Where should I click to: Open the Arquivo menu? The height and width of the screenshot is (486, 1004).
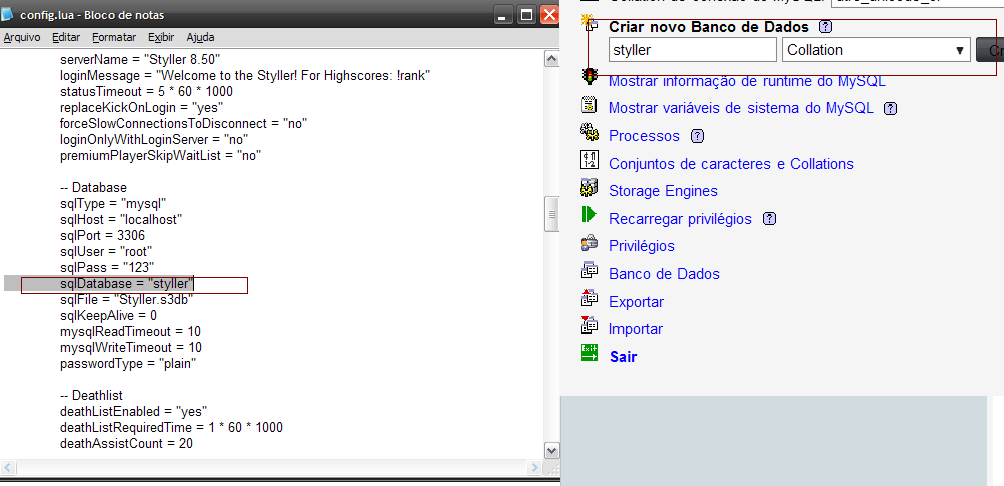pos(22,38)
